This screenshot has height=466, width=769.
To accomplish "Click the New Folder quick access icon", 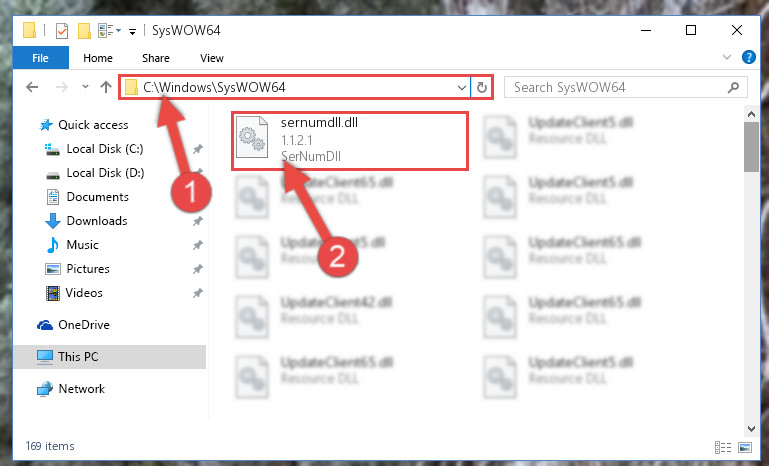I will [84, 31].
